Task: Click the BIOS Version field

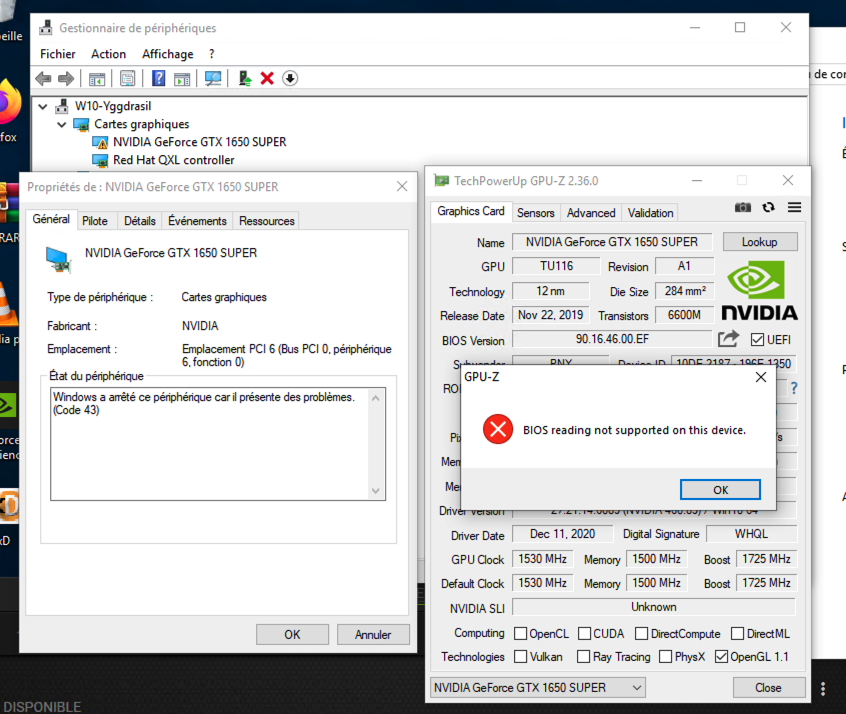Action: tap(612, 339)
